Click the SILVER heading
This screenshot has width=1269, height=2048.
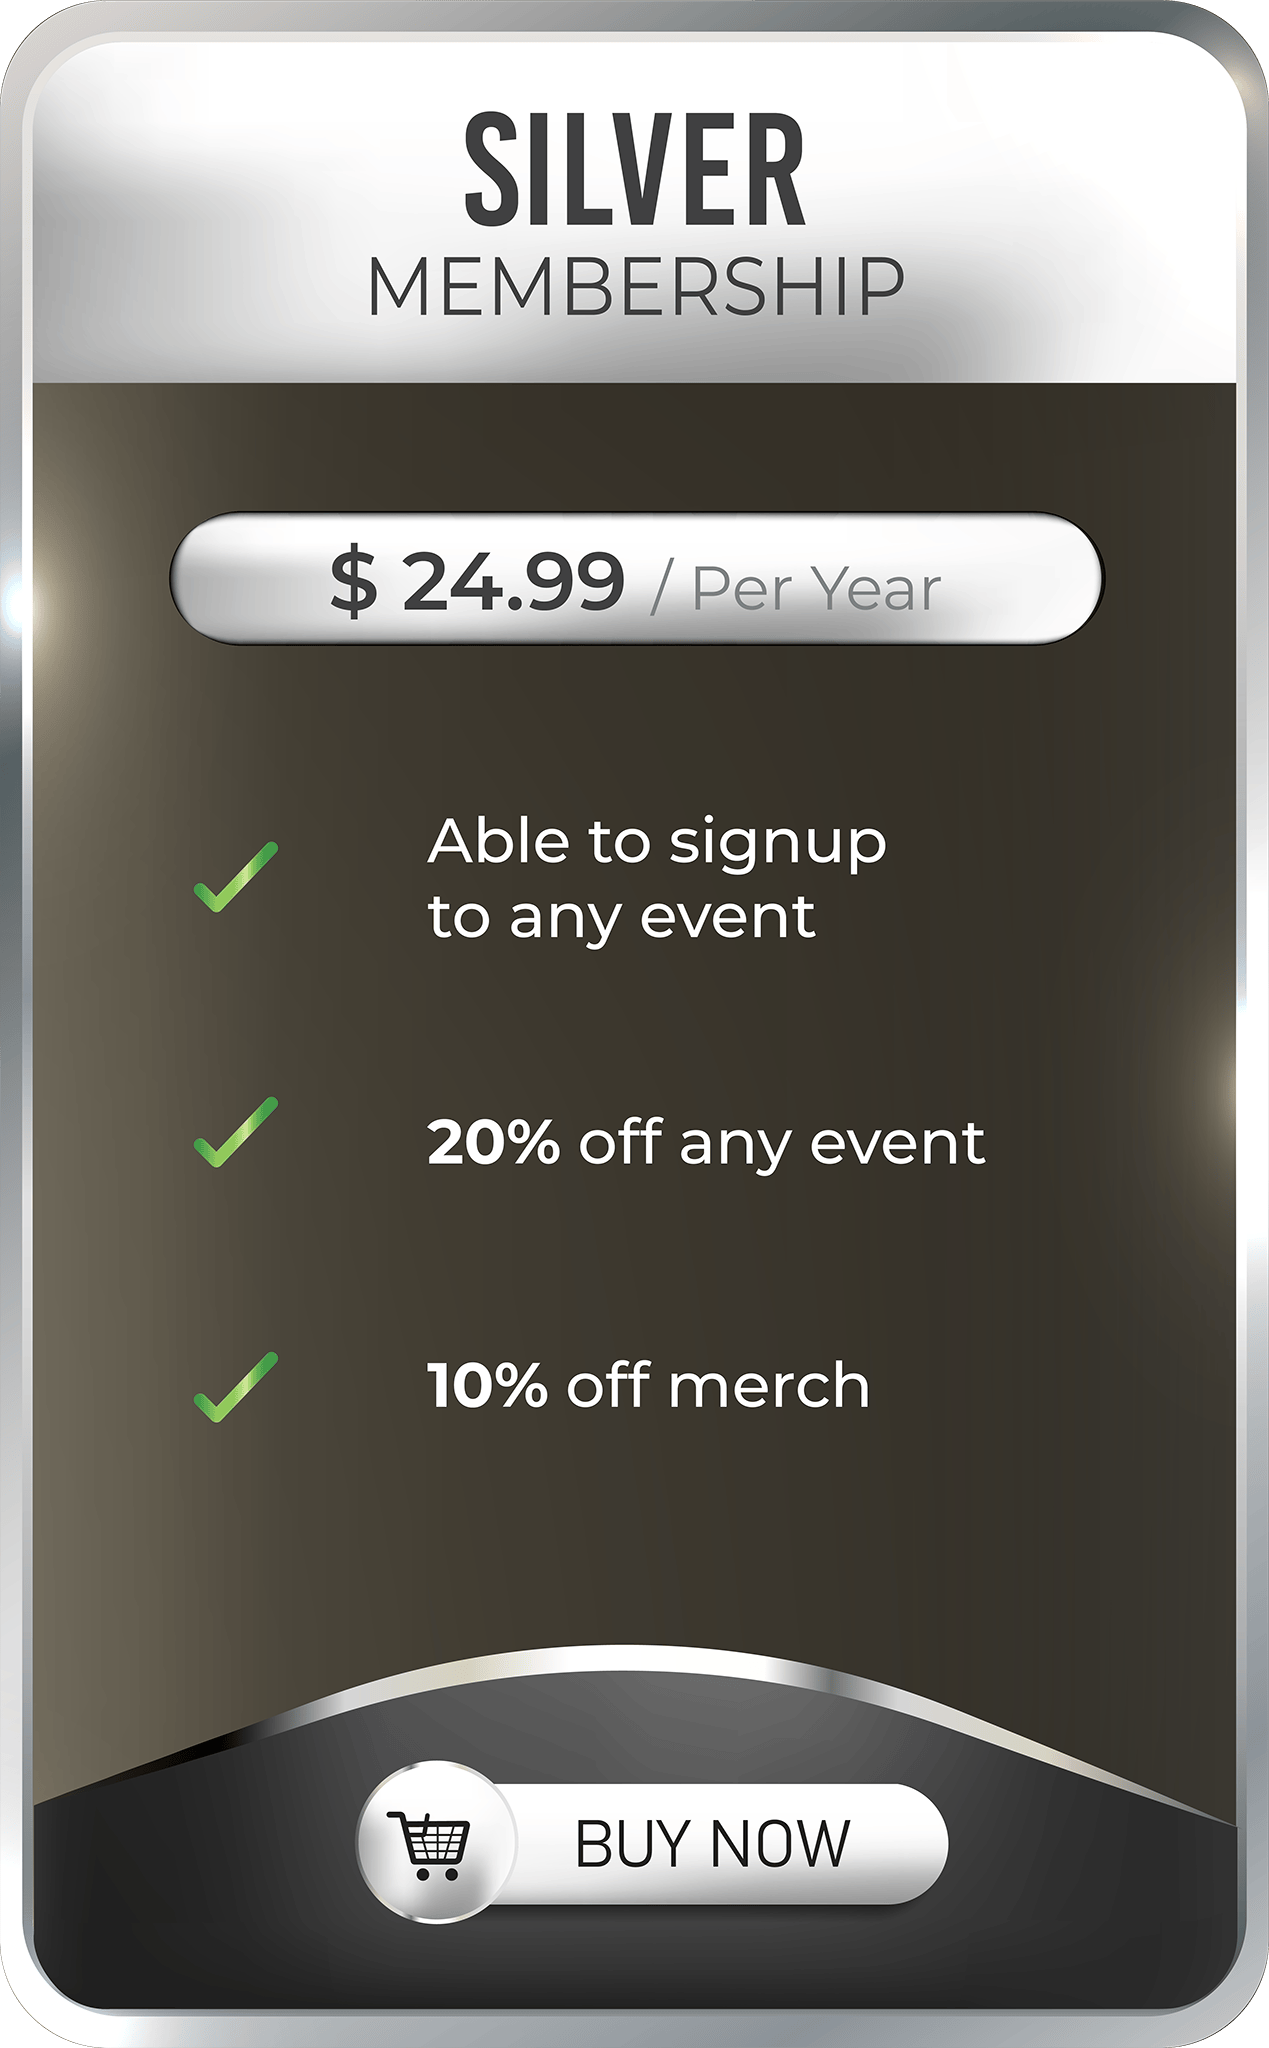(x=635, y=169)
